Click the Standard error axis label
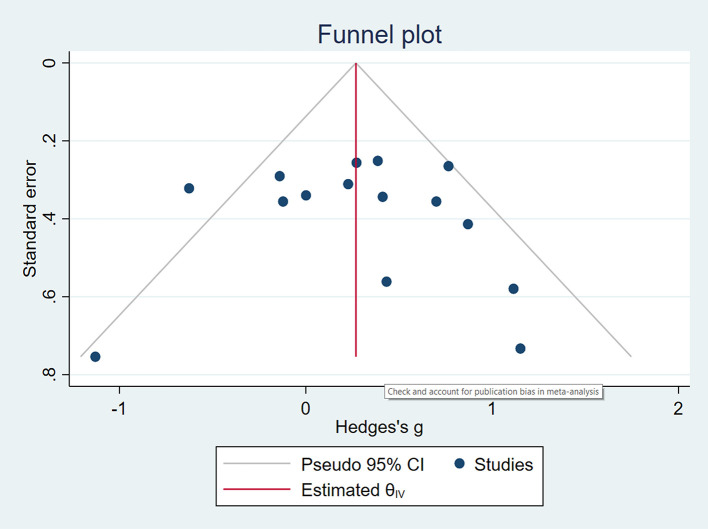Viewport: 708px width, 529px height. pos(30,219)
